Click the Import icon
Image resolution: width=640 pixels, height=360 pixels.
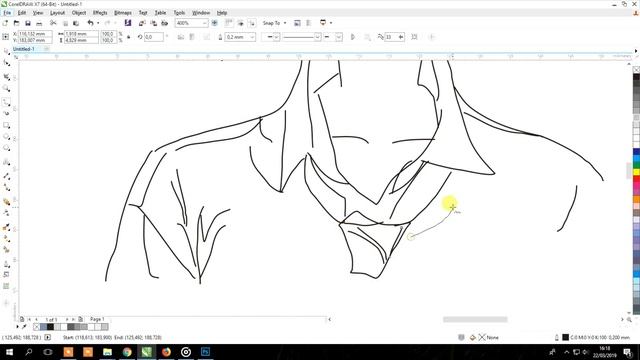[x=142, y=23]
